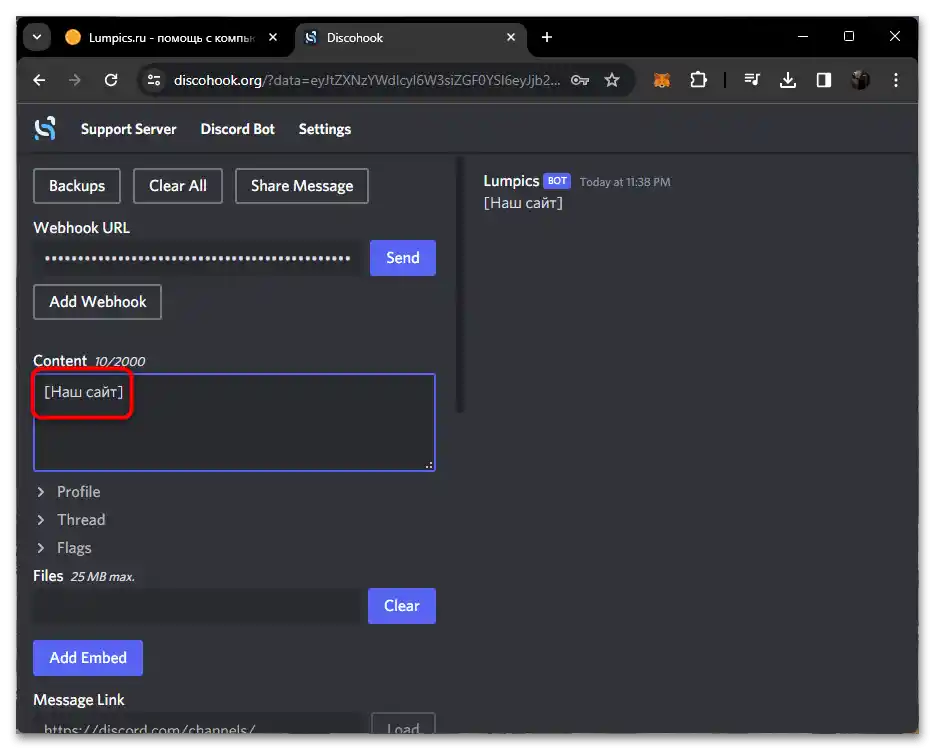The image size is (935, 750).
Task: Click the Today at 11:38 PM timestamp
Action: coord(625,182)
